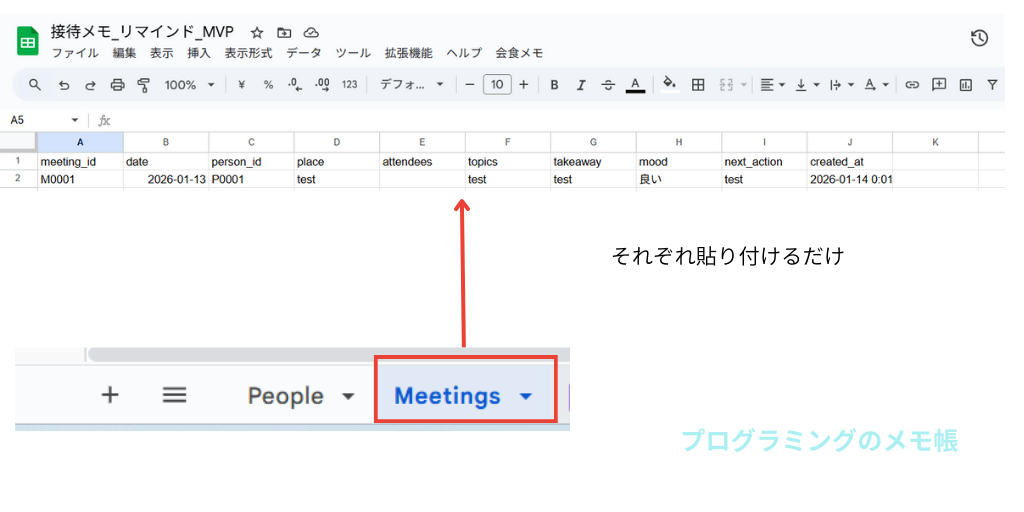Viewport: 1024px width, 512px height.
Task: Open the fill color paint bucket
Action: (x=669, y=85)
